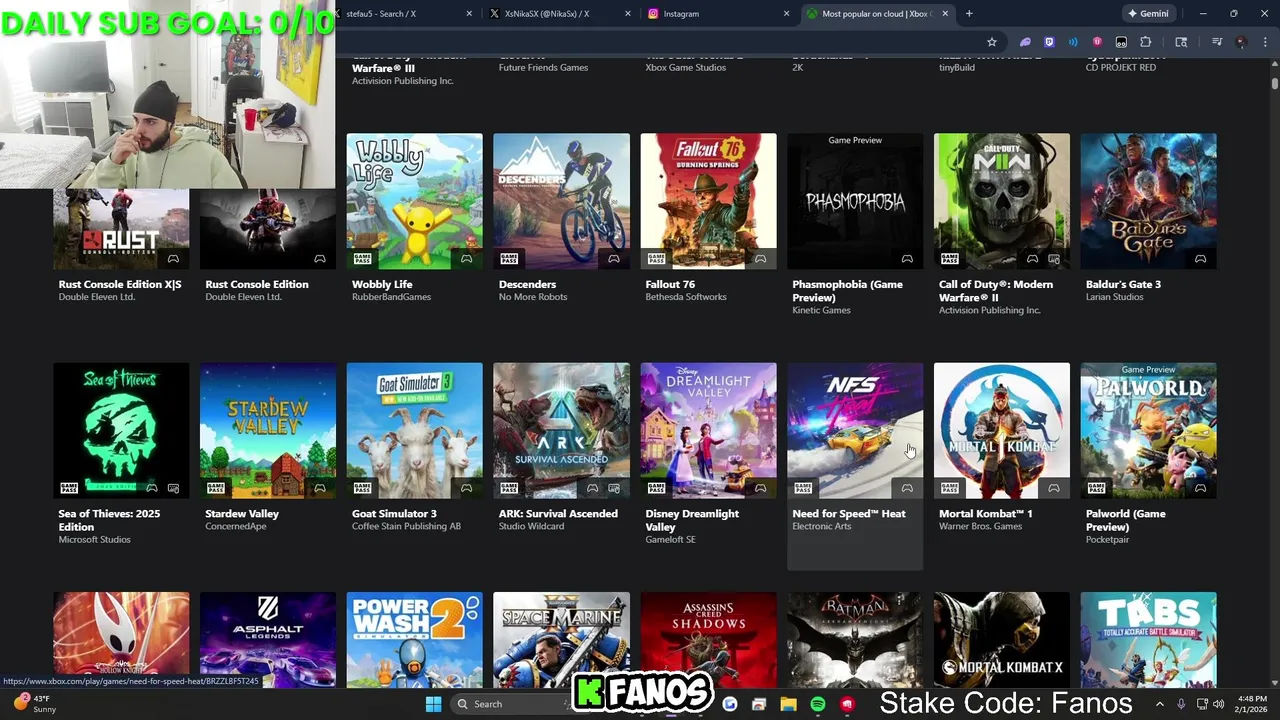The image size is (1280, 720).
Task: Click the Game Pass badge on Palworld
Action: tap(1096, 488)
